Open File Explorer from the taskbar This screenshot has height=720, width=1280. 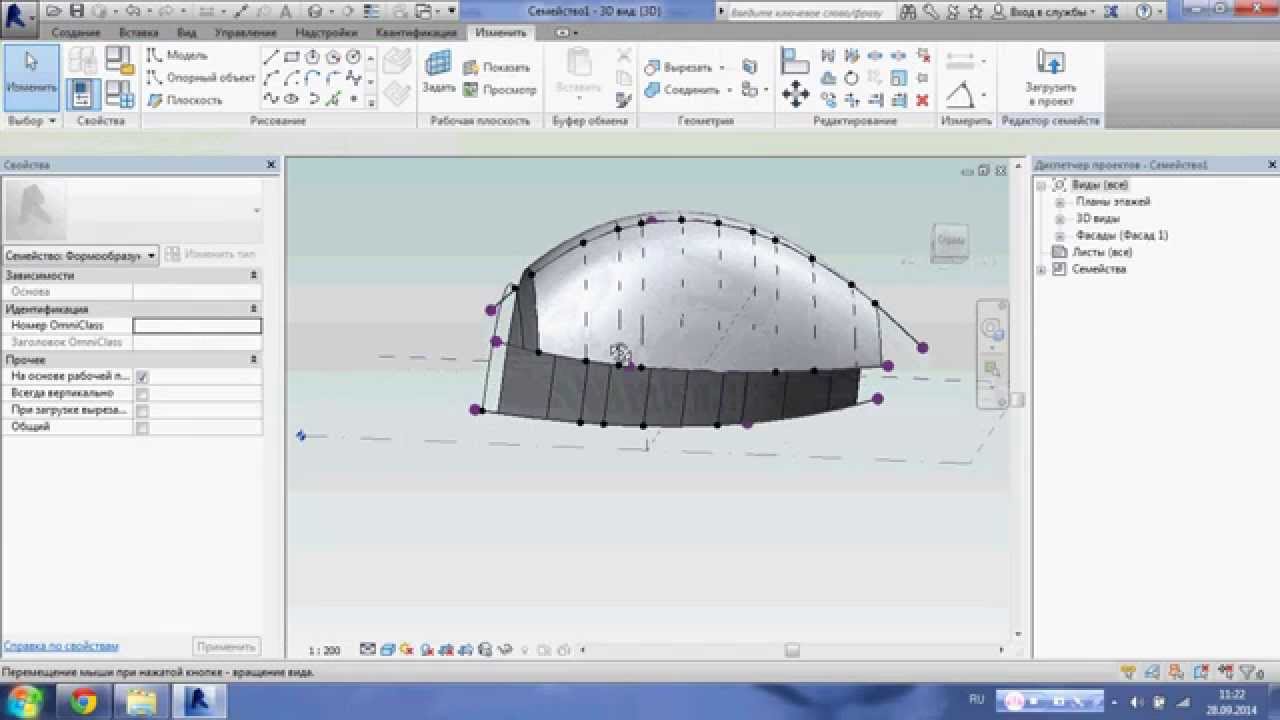(x=141, y=701)
